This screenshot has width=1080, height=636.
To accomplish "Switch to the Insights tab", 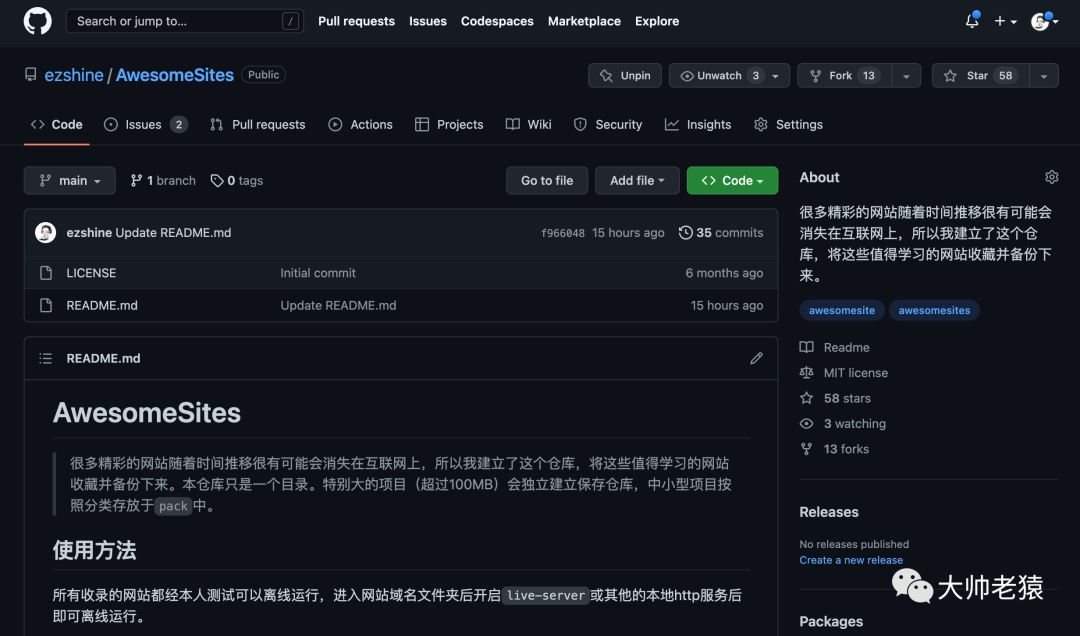I will 698,125.
